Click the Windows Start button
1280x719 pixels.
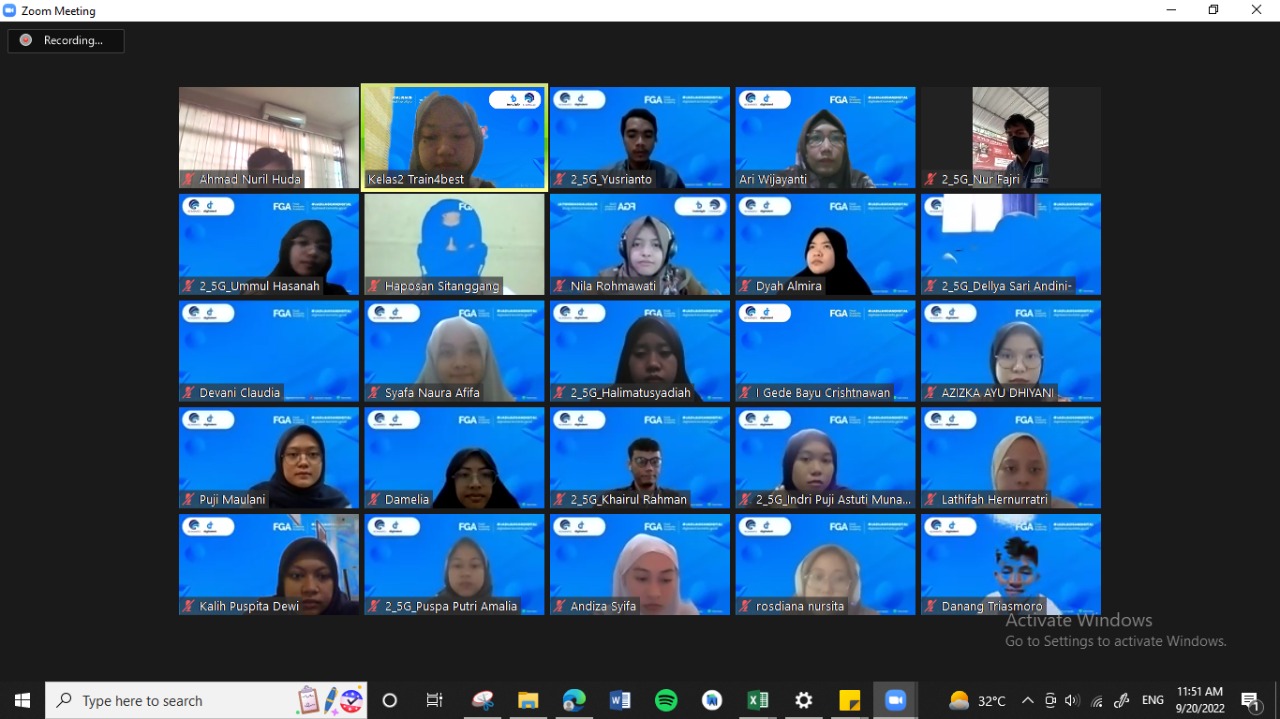tap(21, 700)
